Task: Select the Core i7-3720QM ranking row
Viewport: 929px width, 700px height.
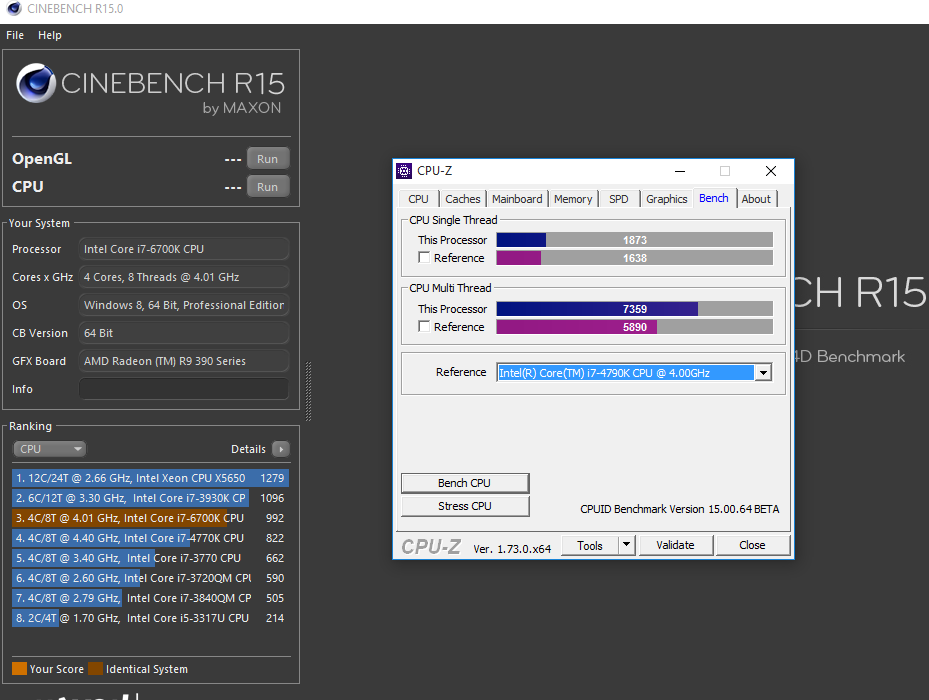Action: [150, 578]
